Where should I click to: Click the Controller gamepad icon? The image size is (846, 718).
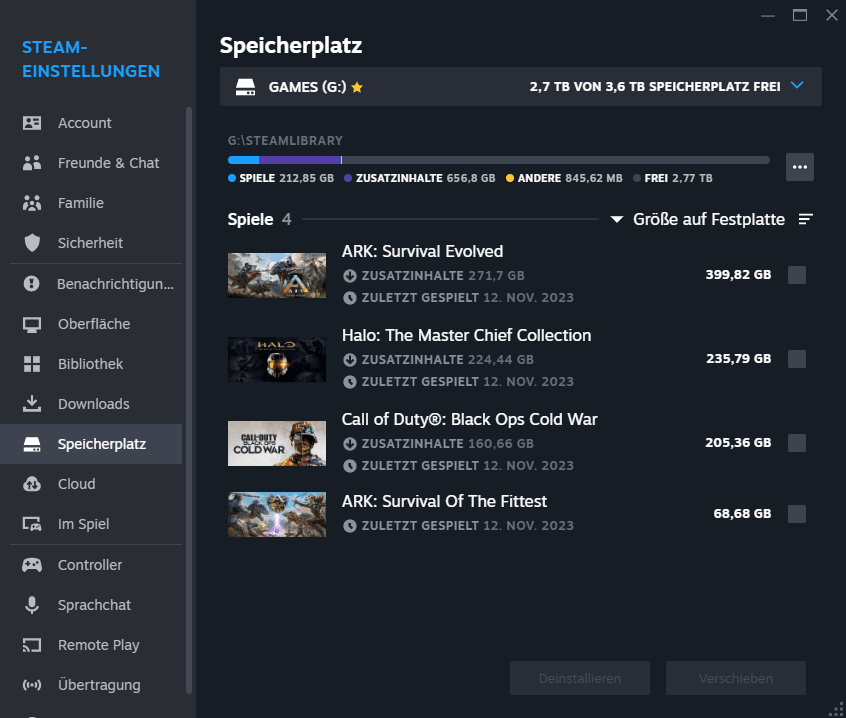pyautogui.click(x=32, y=565)
